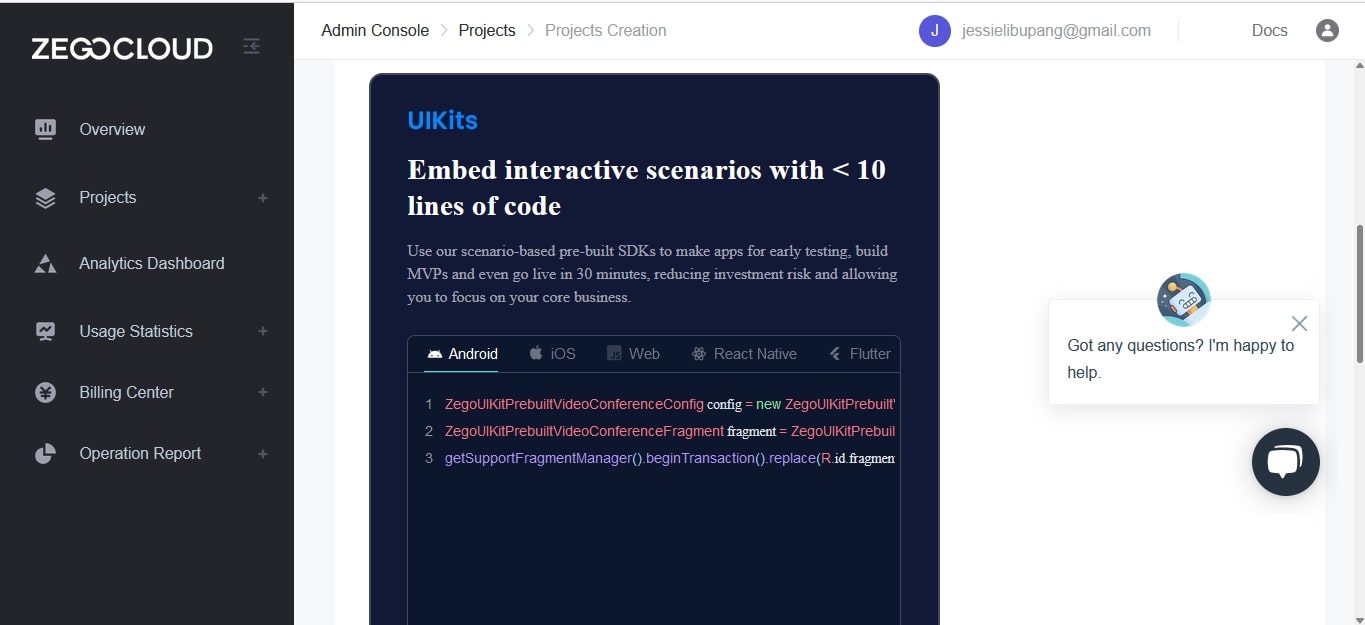Image resolution: width=1365 pixels, height=625 pixels.
Task: Open the user profile avatar icon
Action: click(1327, 30)
